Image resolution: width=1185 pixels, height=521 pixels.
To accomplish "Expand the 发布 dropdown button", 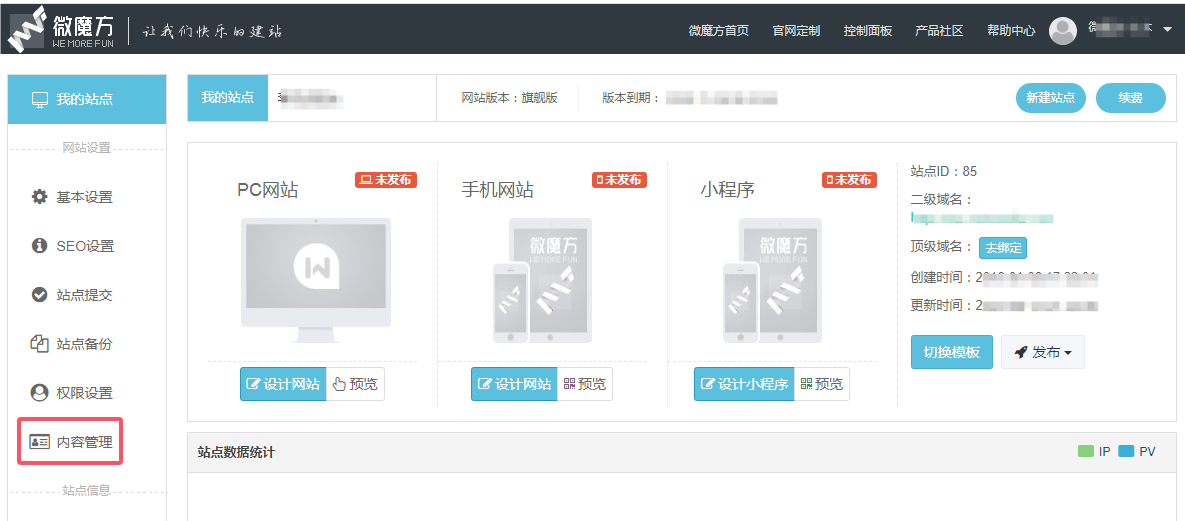I will coord(1043,352).
